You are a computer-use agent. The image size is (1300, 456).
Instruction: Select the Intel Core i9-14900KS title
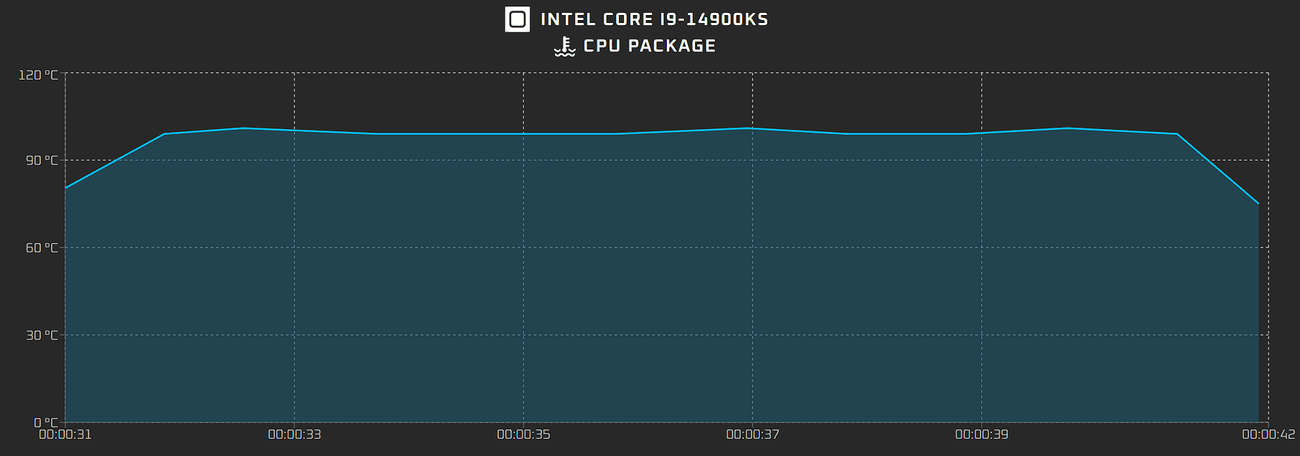click(x=654, y=19)
